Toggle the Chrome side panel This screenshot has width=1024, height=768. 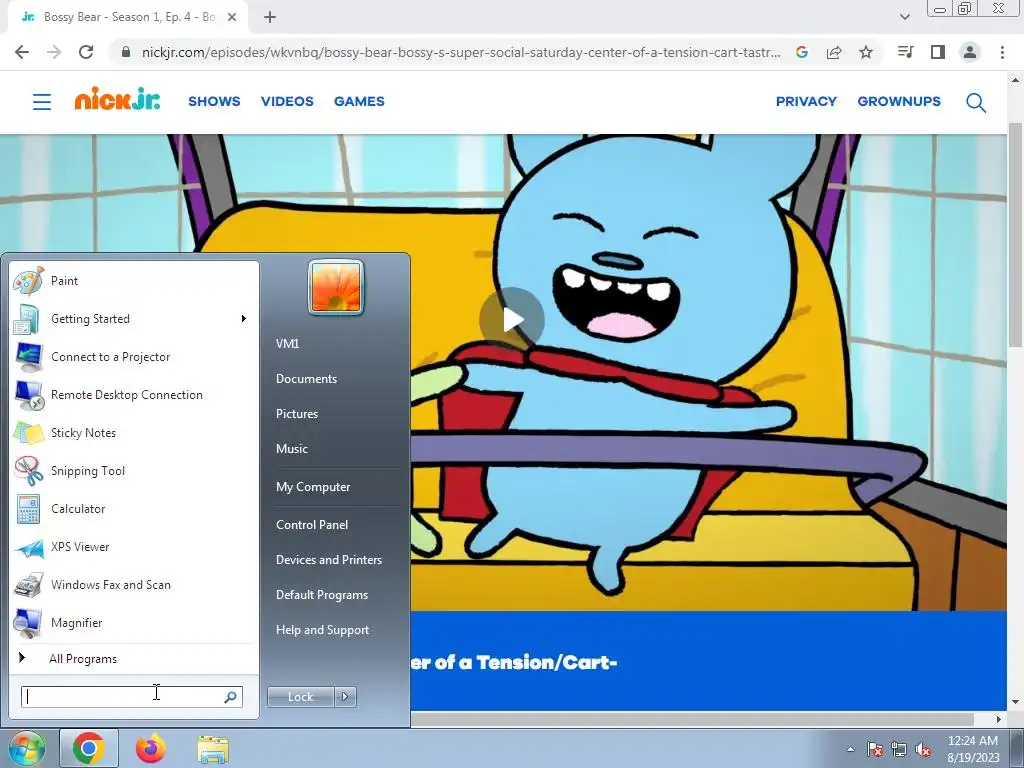(938, 52)
